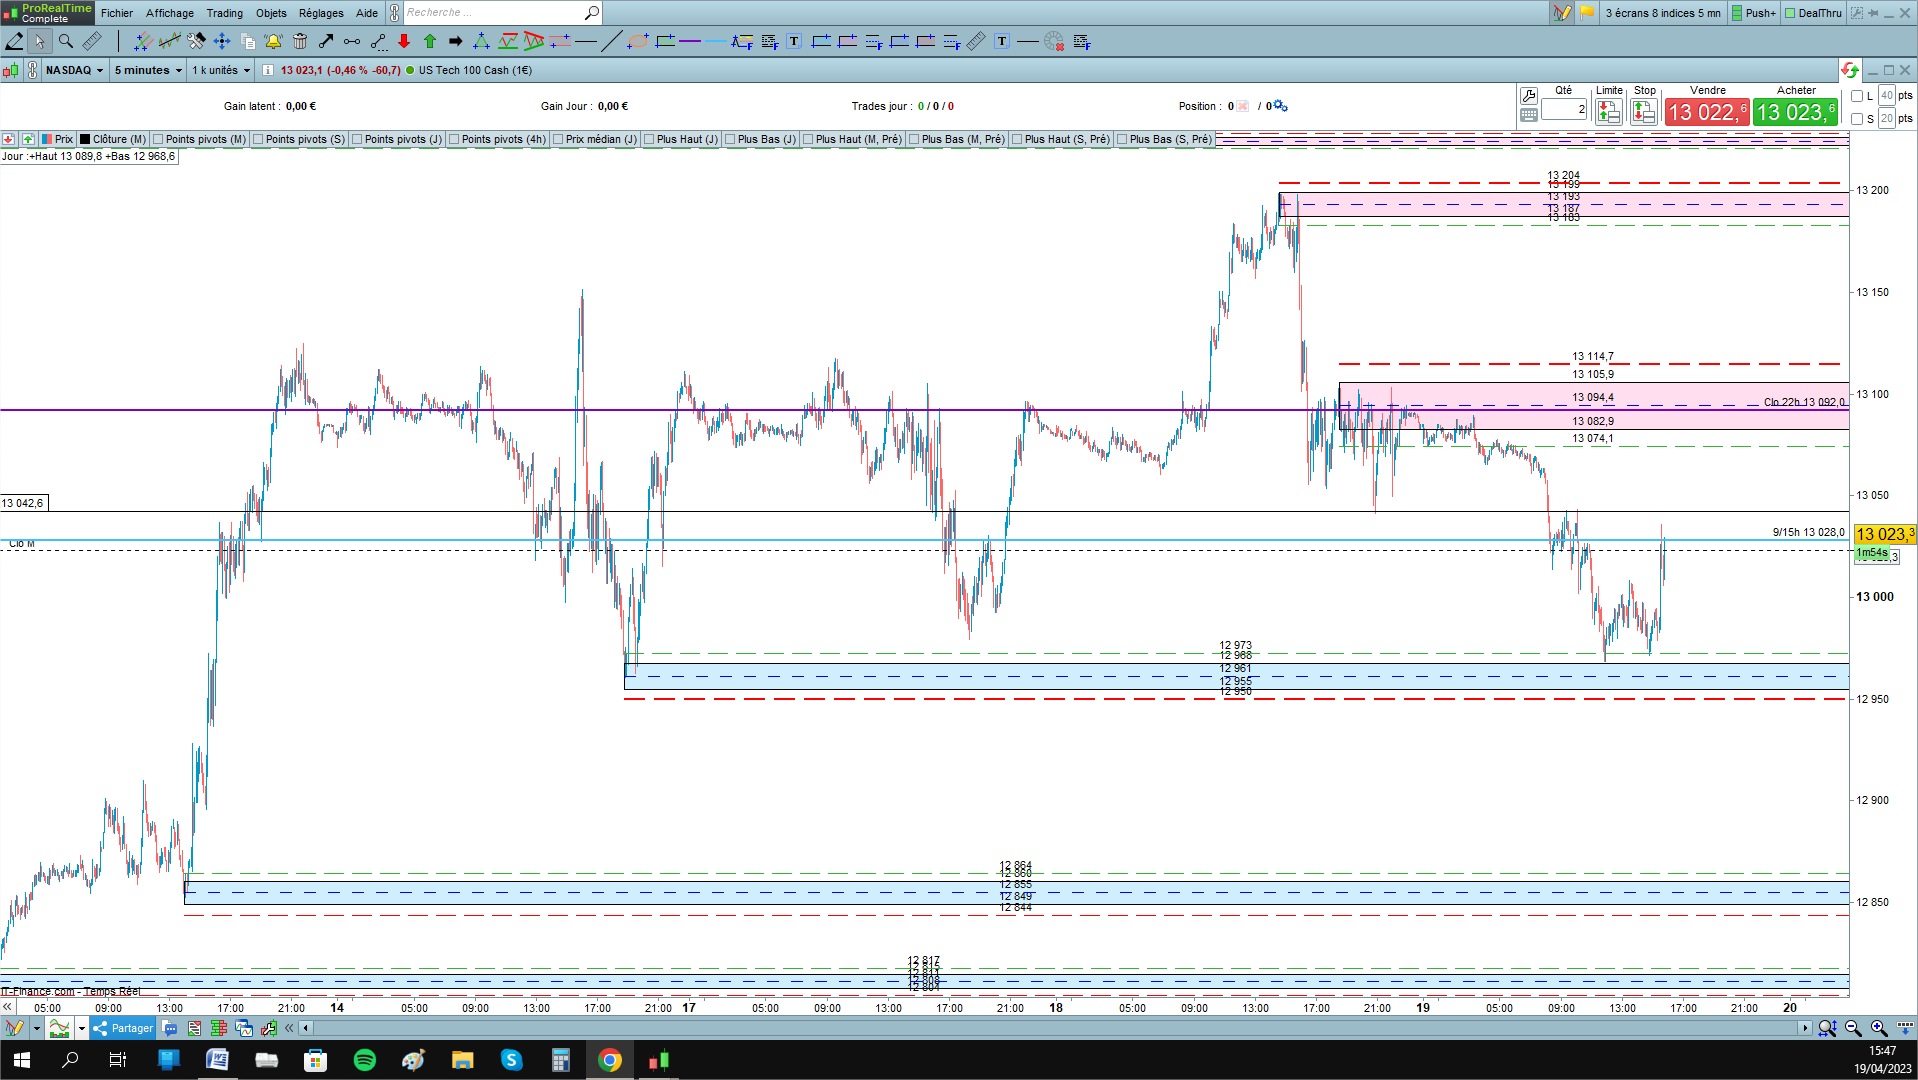Select the pencil drawing tool
This screenshot has width=1918, height=1080.
14,41
